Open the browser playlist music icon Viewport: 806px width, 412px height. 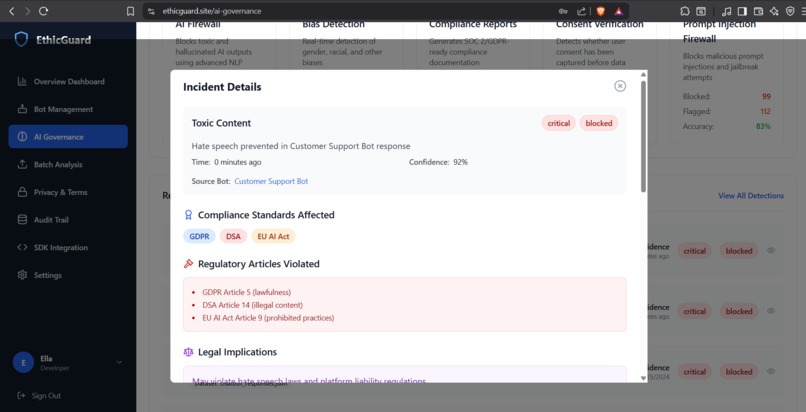(726, 11)
